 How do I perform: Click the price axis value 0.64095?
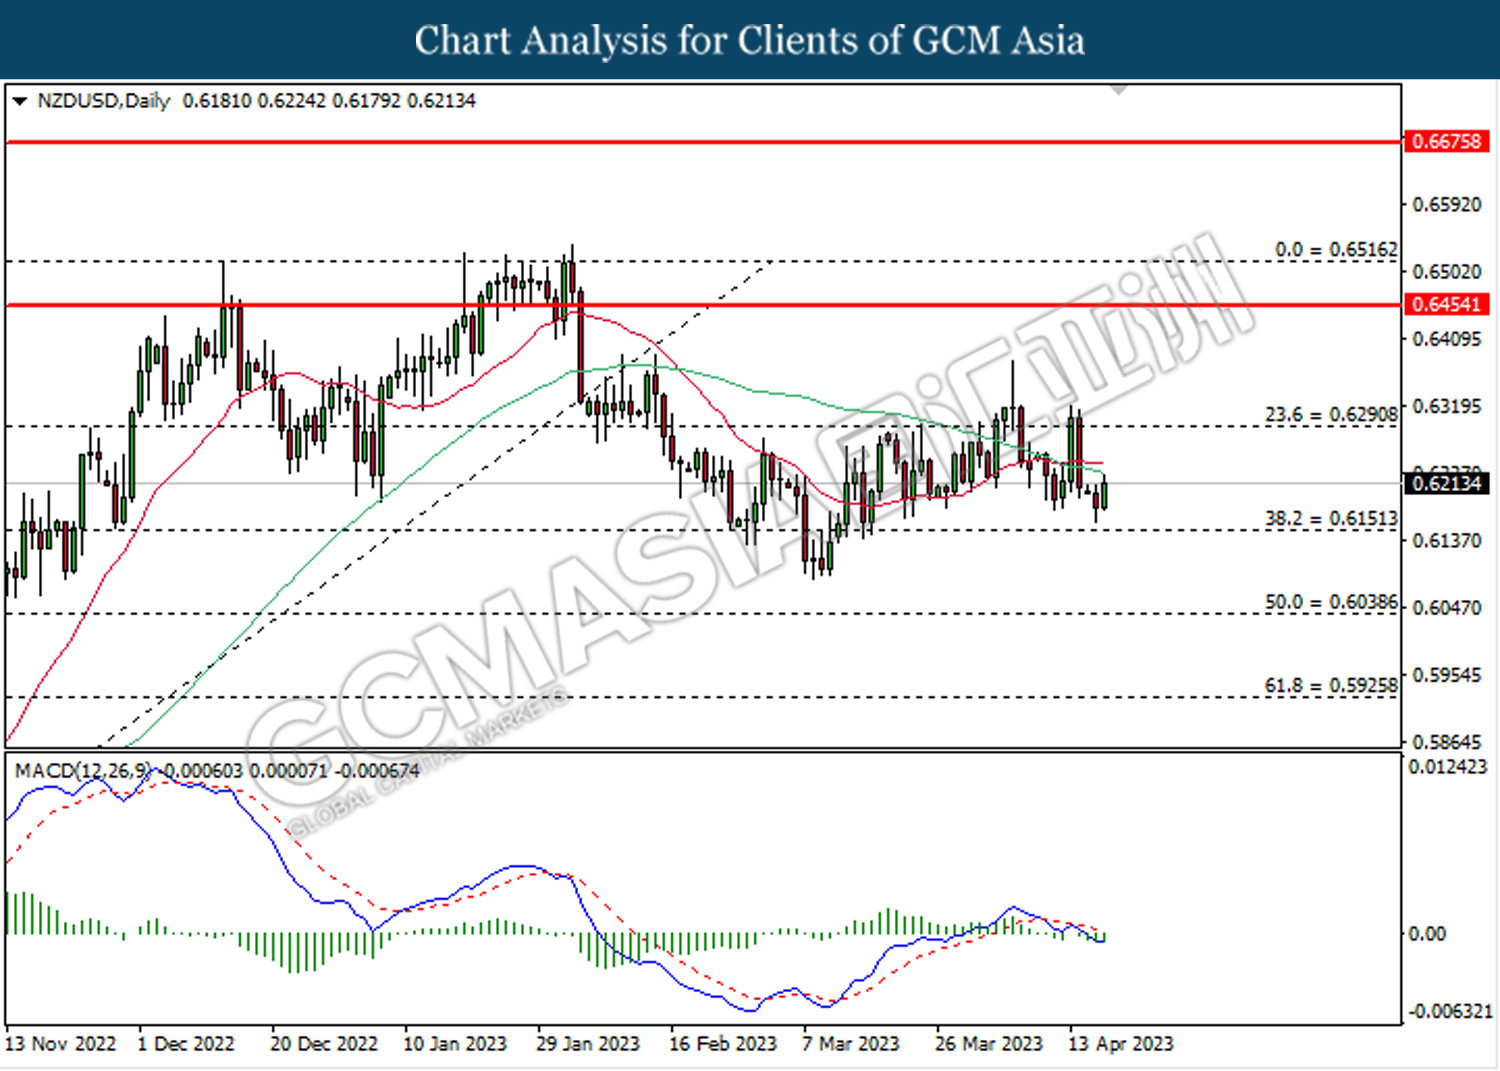click(1446, 339)
